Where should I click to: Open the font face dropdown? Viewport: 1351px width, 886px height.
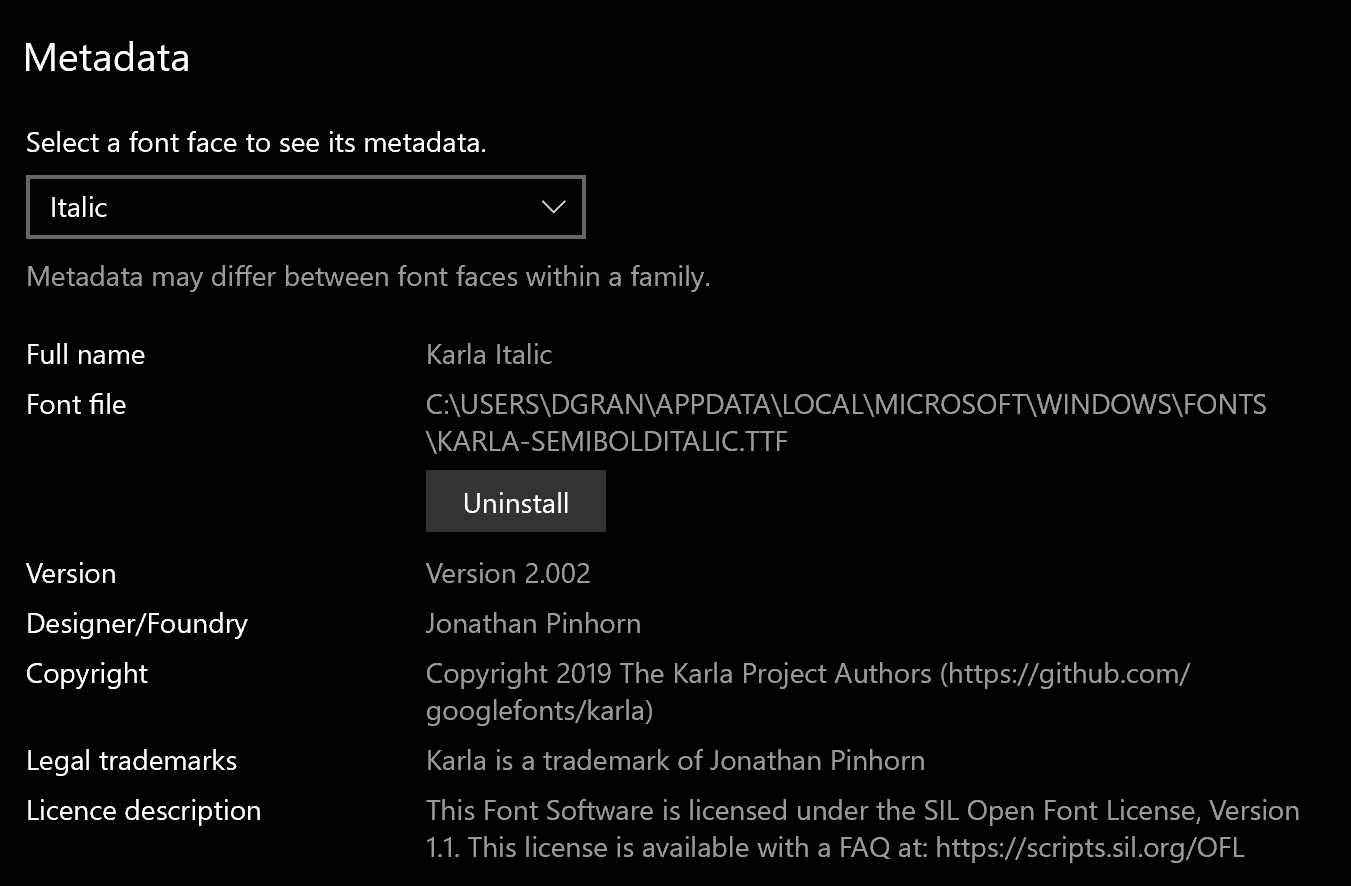pos(305,207)
